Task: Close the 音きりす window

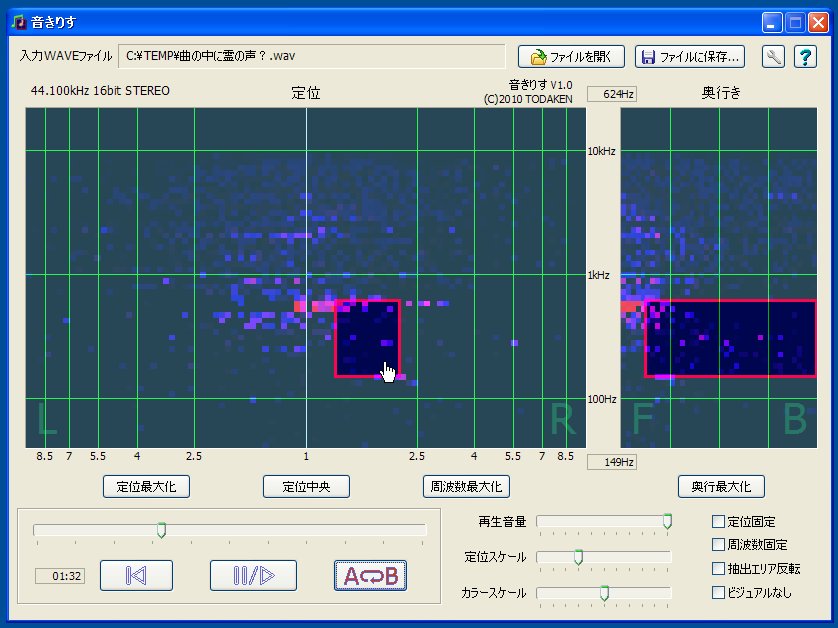Action: point(818,23)
